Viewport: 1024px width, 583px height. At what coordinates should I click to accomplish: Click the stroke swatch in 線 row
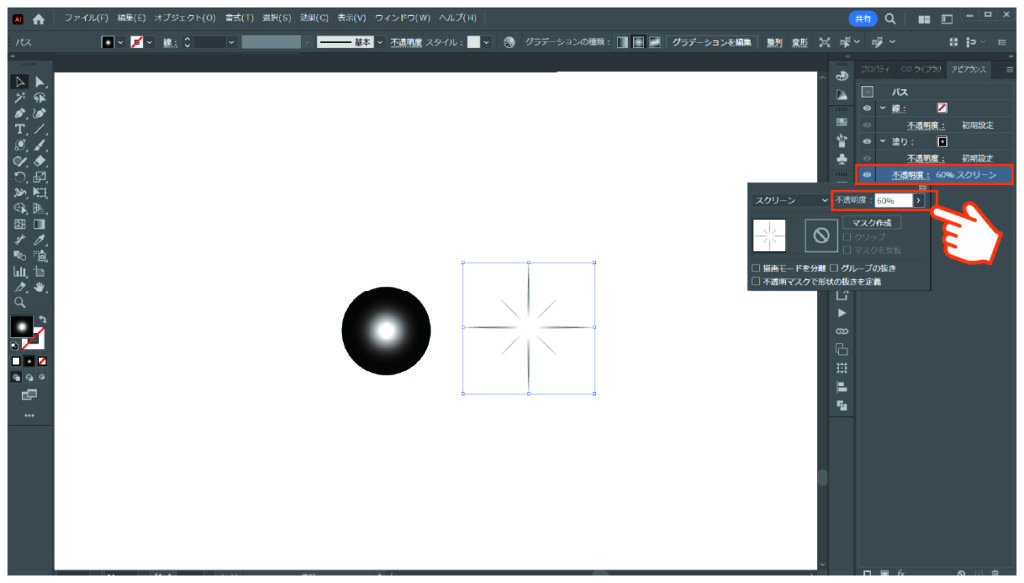click(942, 108)
